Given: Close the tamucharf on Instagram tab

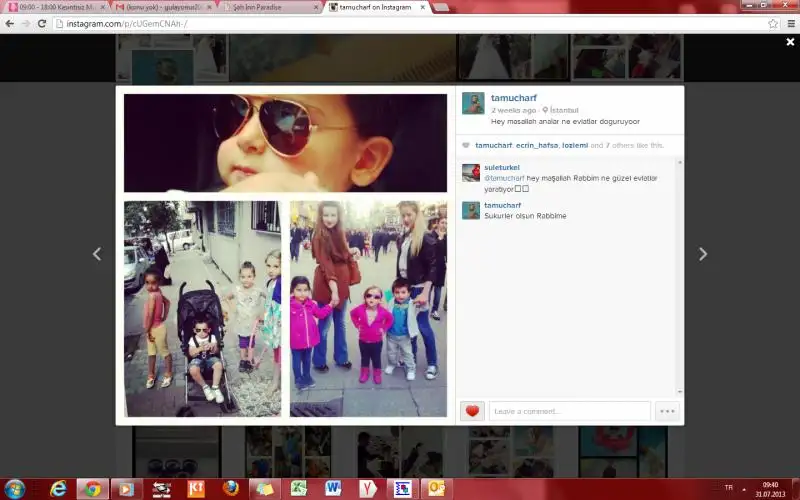Looking at the screenshot, I should 422,7.
